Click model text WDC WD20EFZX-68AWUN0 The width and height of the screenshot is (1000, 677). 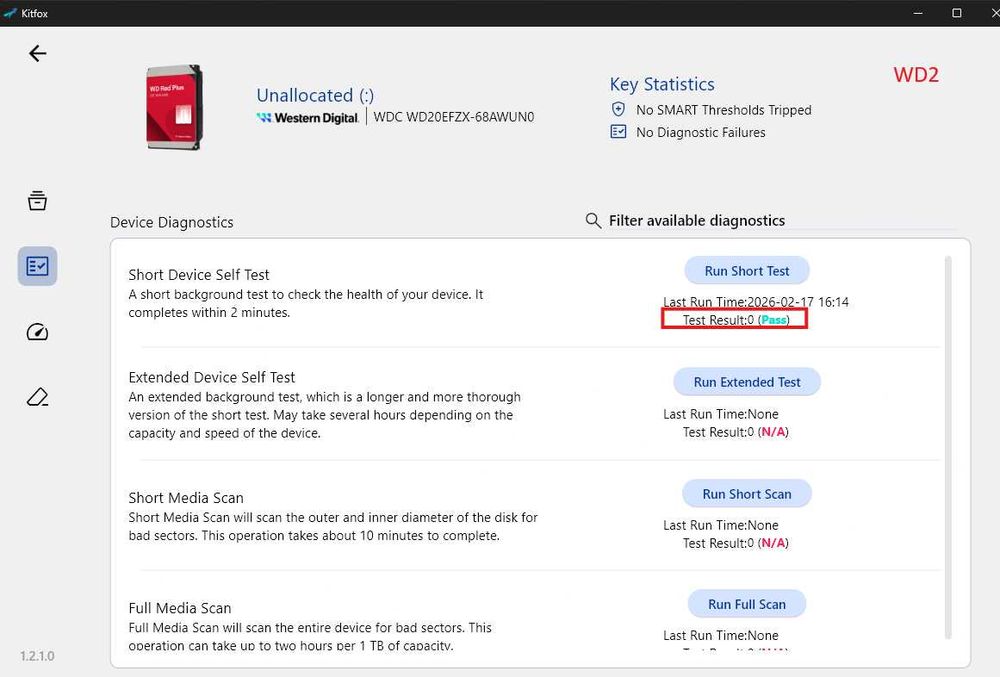(453, 117)
